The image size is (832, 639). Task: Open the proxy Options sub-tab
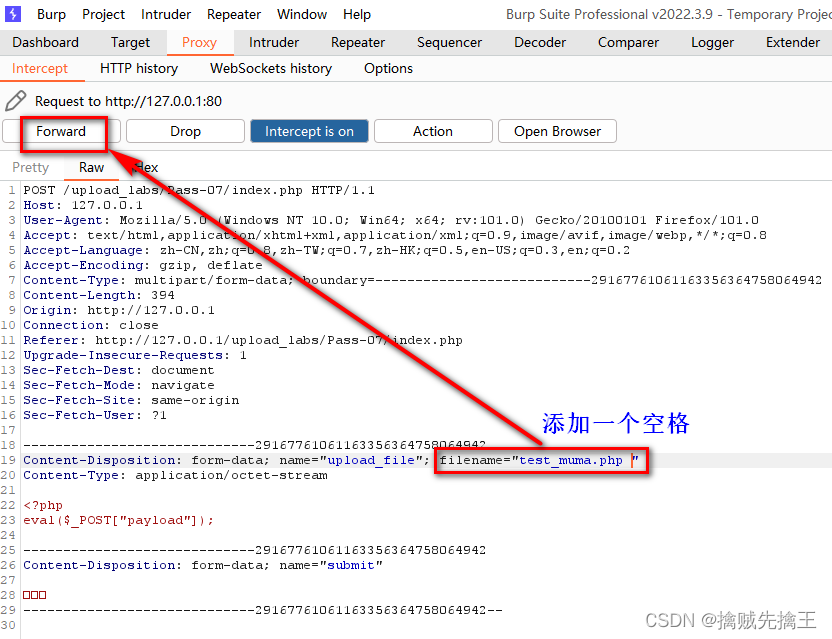[x=388, y=68]
